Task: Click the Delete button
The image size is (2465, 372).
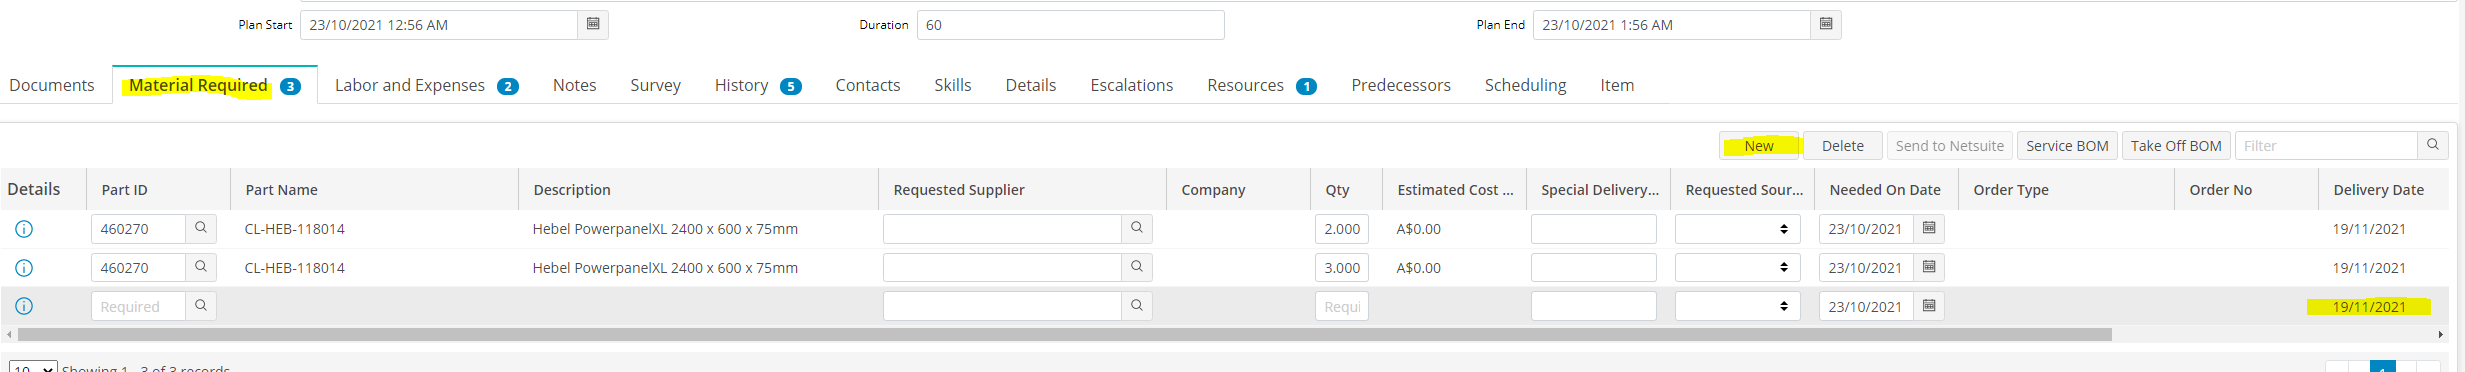Action: [x=1843, y=145]
